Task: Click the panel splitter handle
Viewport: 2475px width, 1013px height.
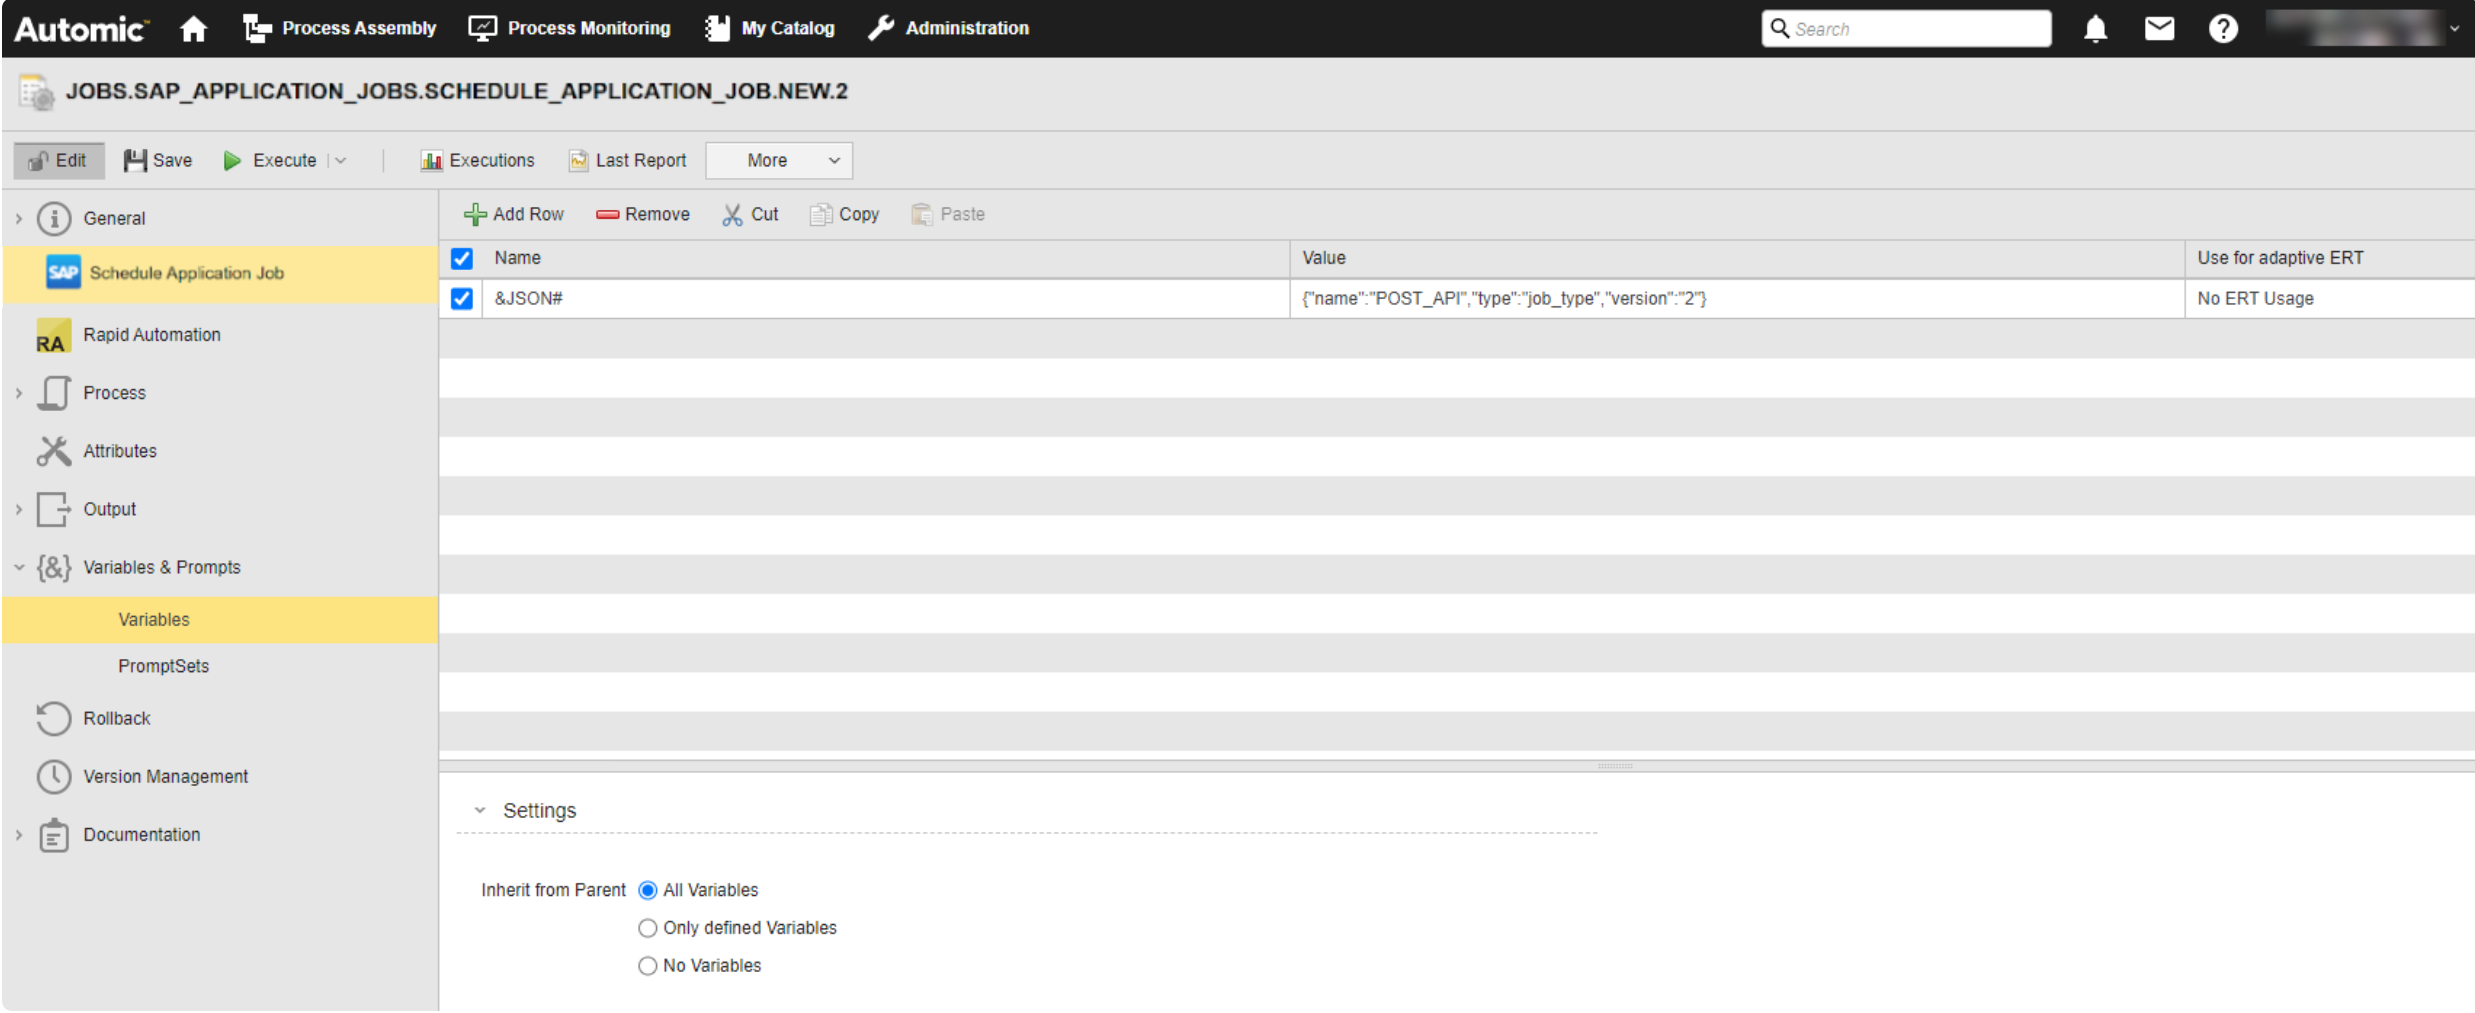Action: coord(1615,766)
